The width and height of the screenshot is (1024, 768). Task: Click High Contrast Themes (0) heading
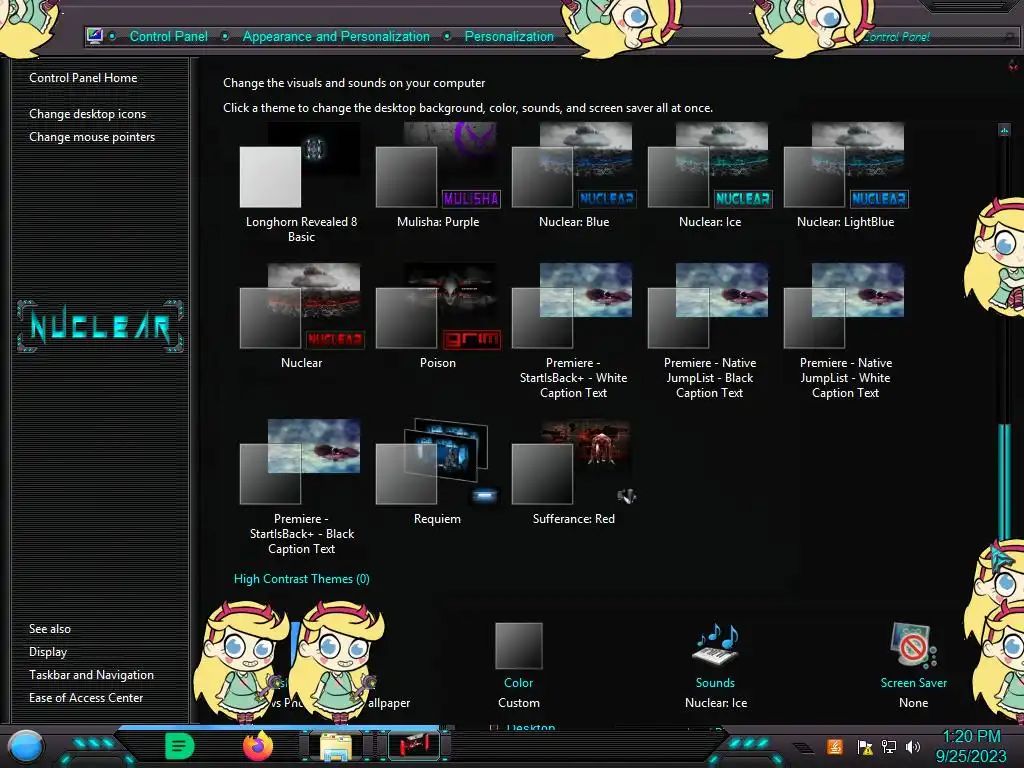tap(302, 579)
